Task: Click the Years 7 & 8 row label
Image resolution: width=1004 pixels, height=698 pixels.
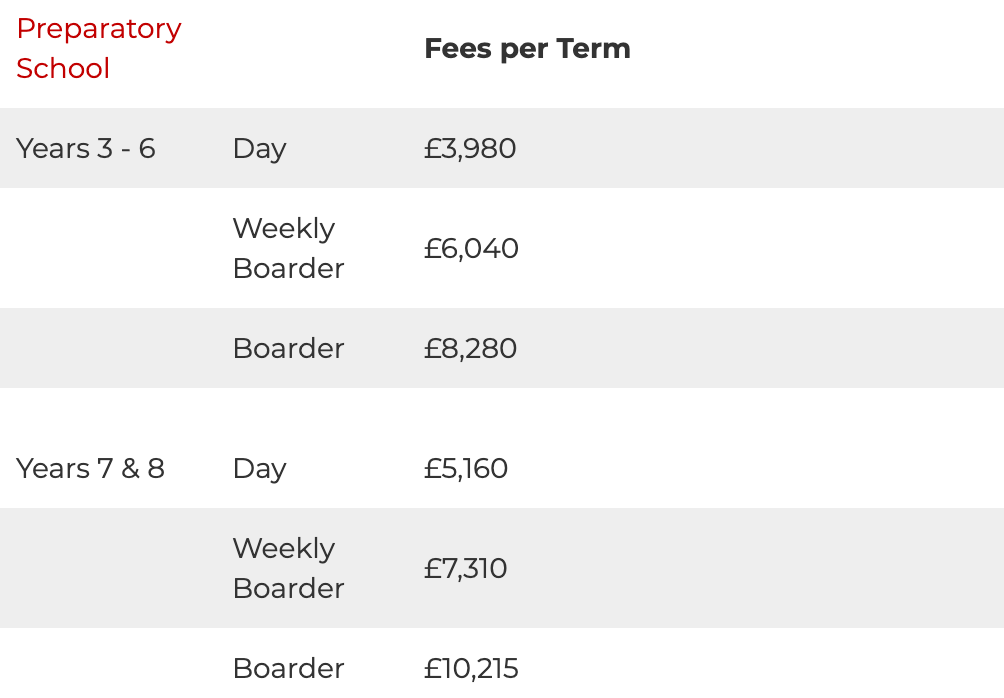Action: point(90,469)
